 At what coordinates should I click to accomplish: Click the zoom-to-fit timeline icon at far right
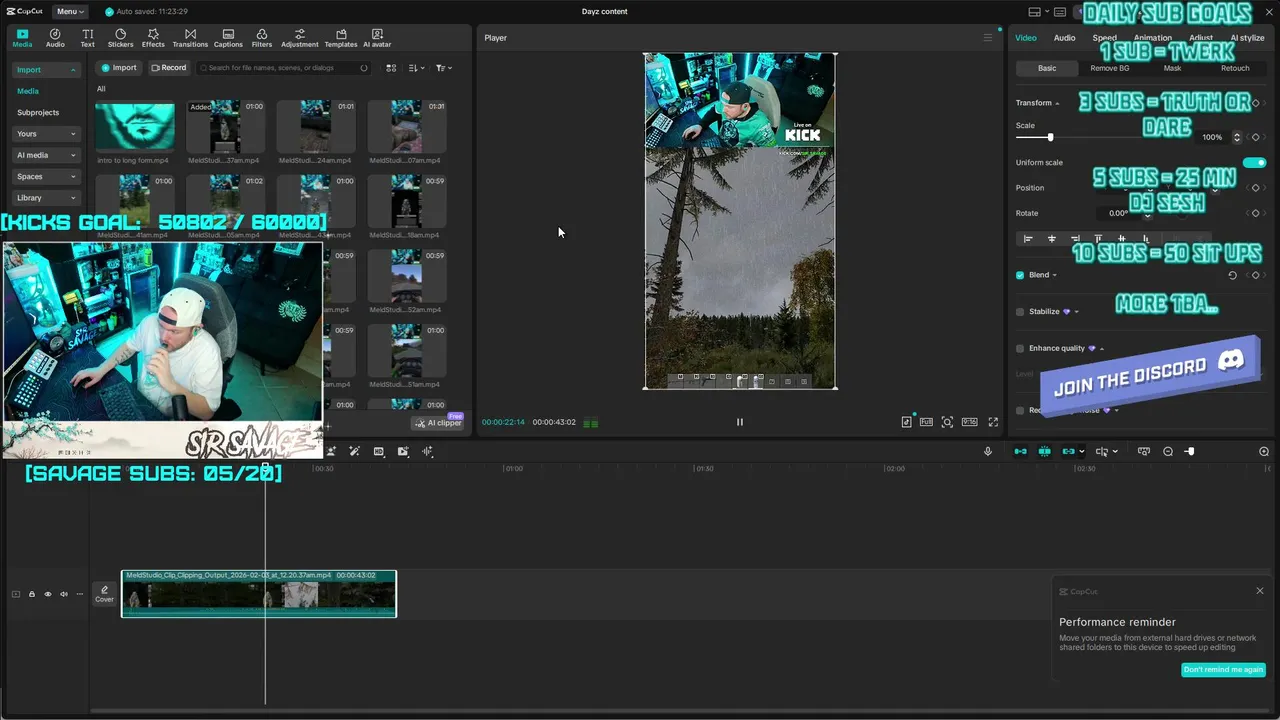tap(1264, 452)
